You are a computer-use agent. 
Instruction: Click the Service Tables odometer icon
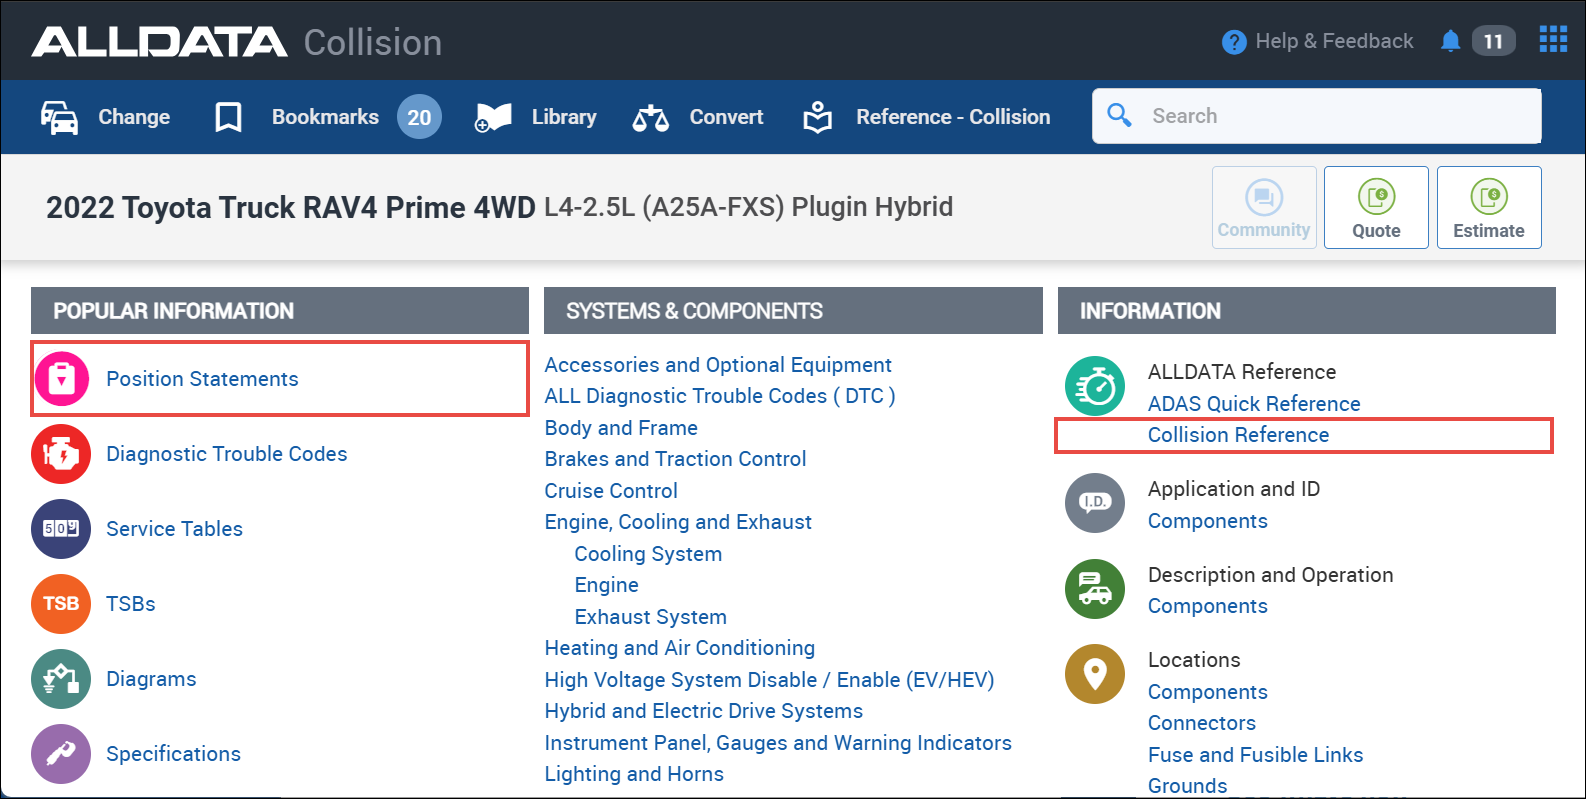pos(61,529)
